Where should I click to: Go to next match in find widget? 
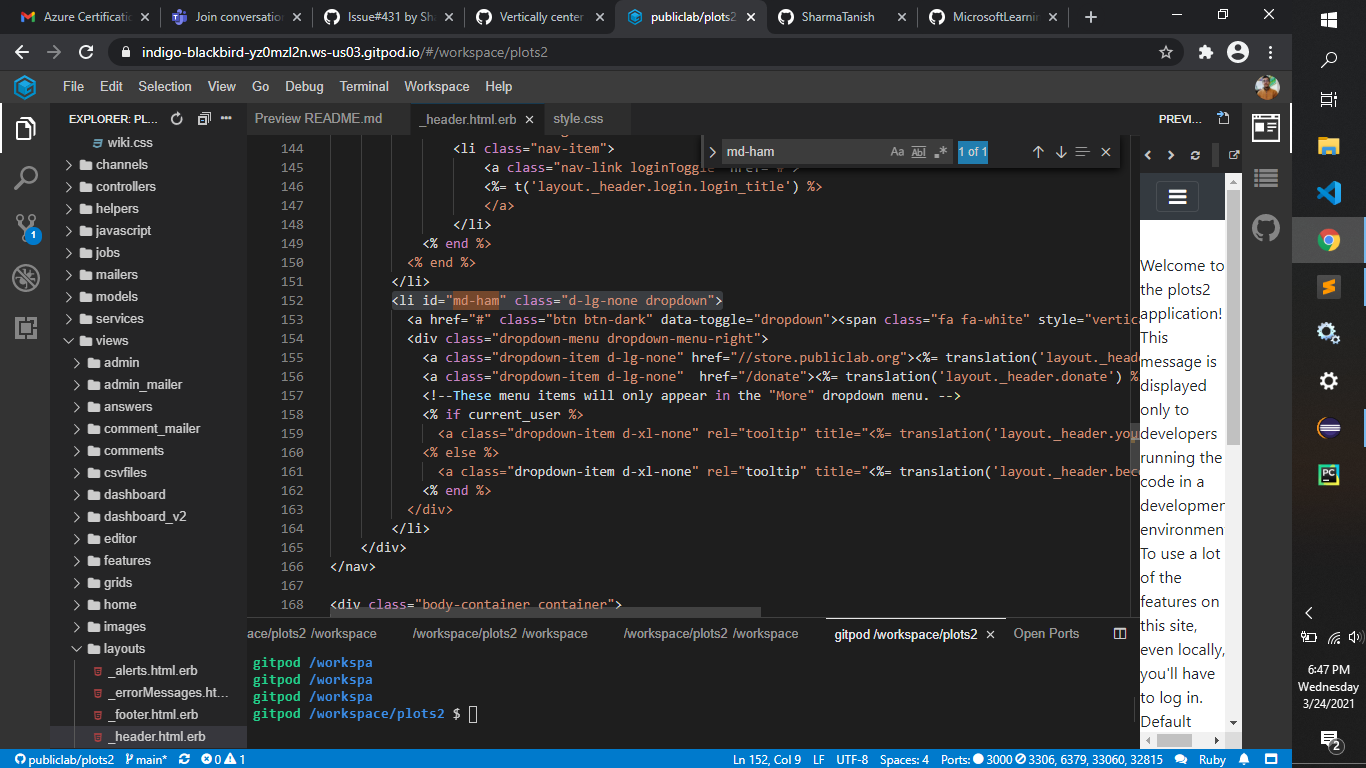click(x=1061, y=152)
